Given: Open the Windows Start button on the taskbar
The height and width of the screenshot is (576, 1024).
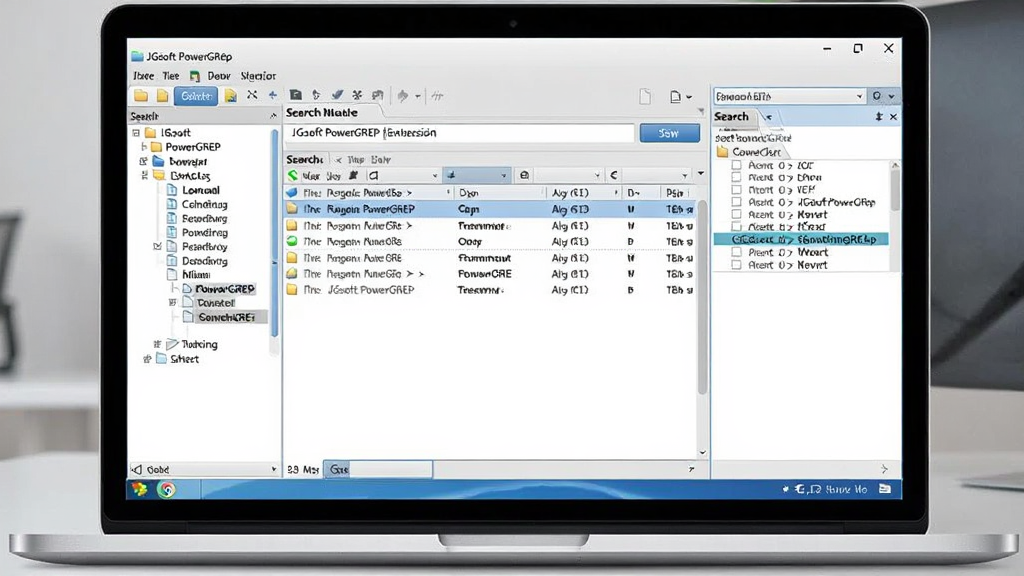Looking at the screenshot, I should (140, 489).
